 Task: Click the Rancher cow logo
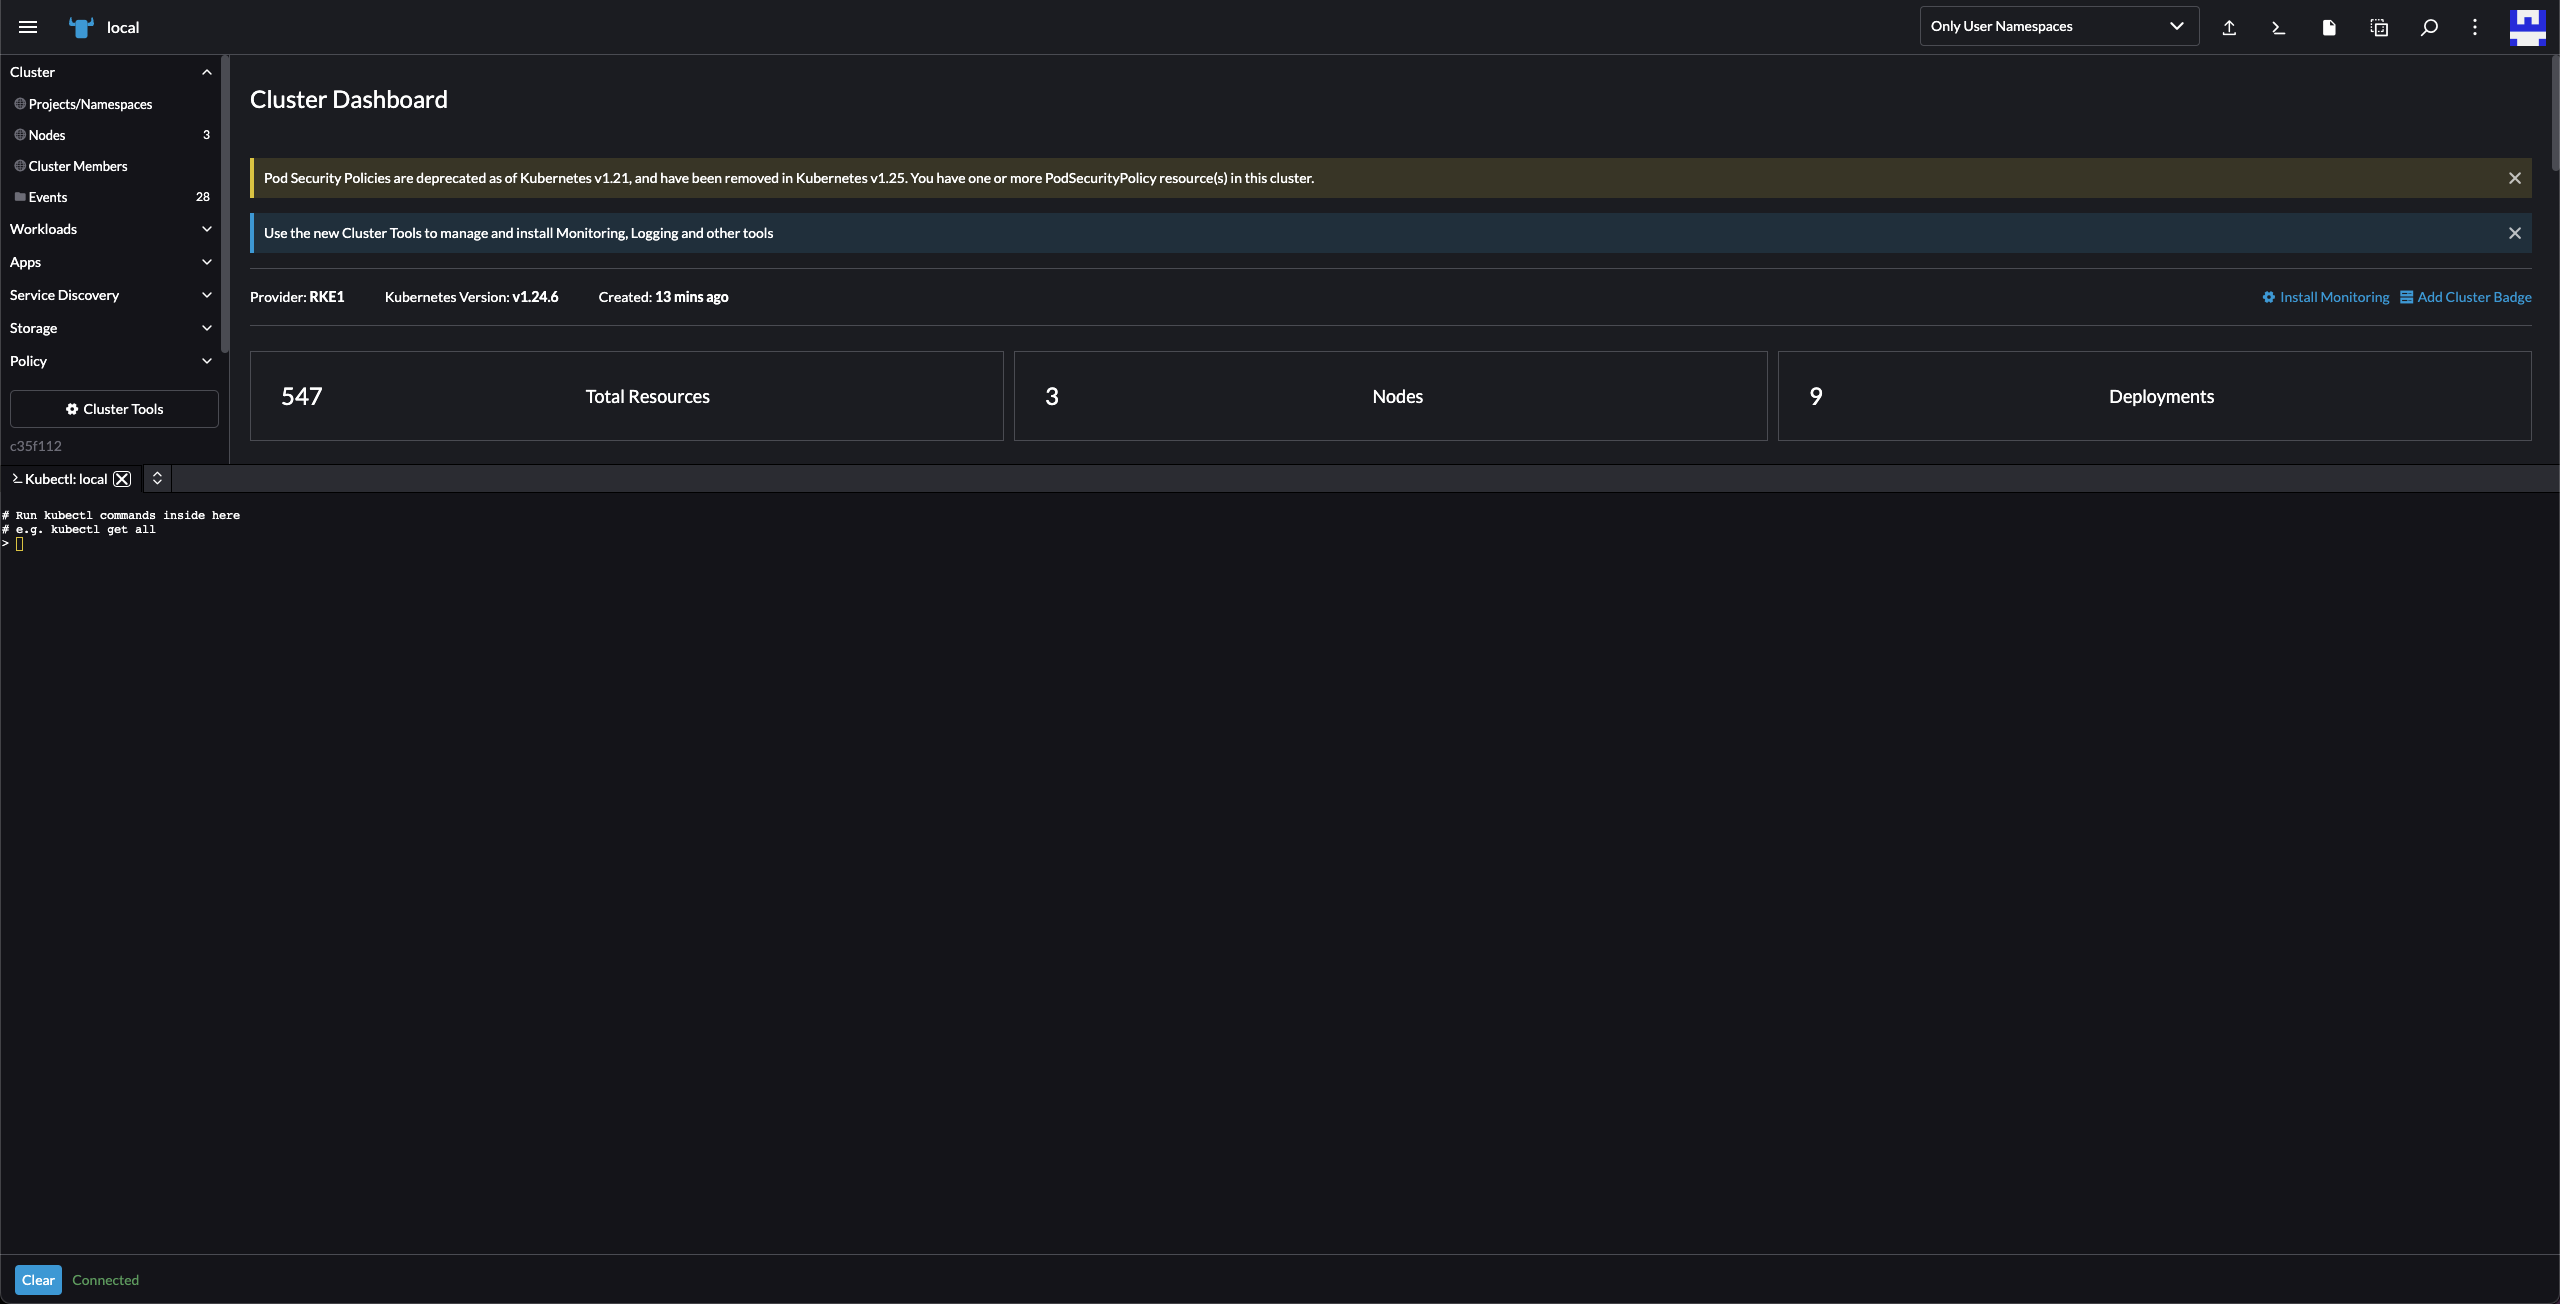click(81, 27)
